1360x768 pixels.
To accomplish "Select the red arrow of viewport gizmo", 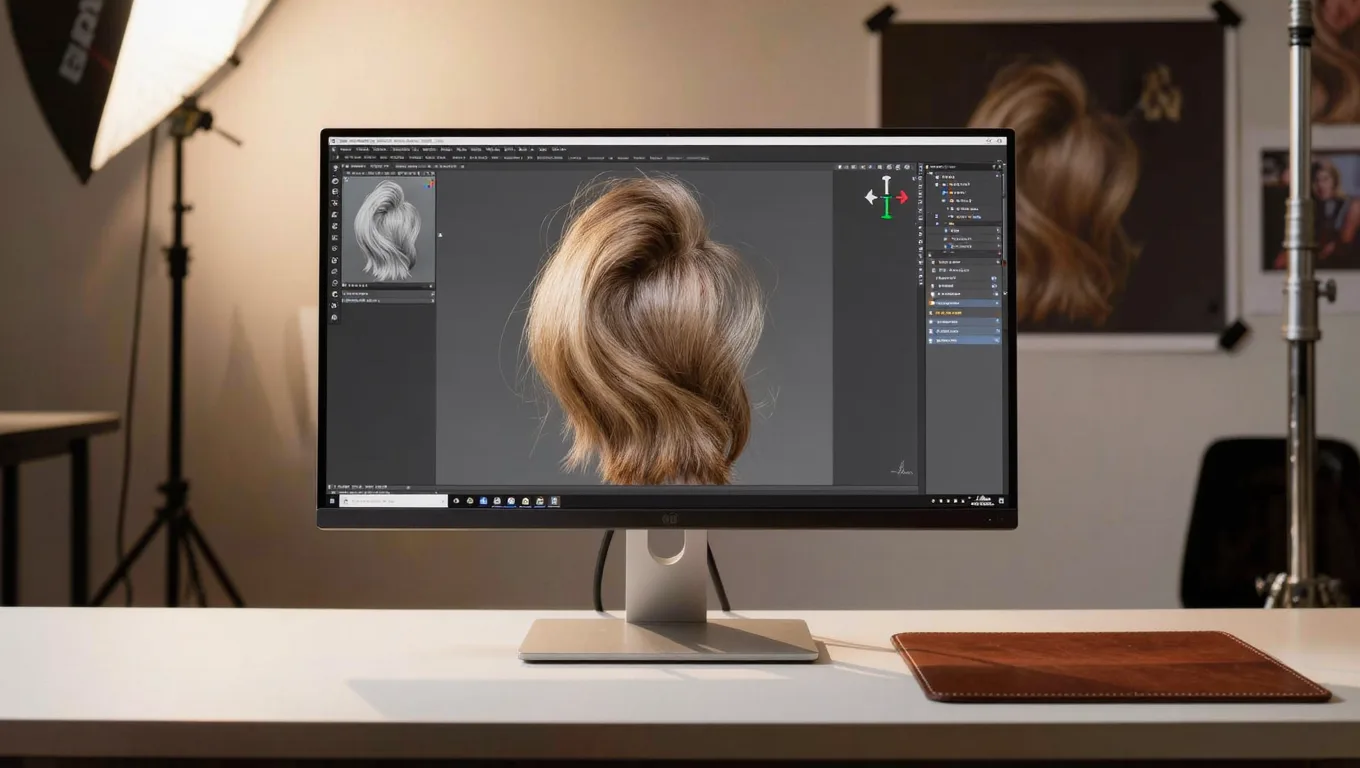I will (x=902, y=197).
